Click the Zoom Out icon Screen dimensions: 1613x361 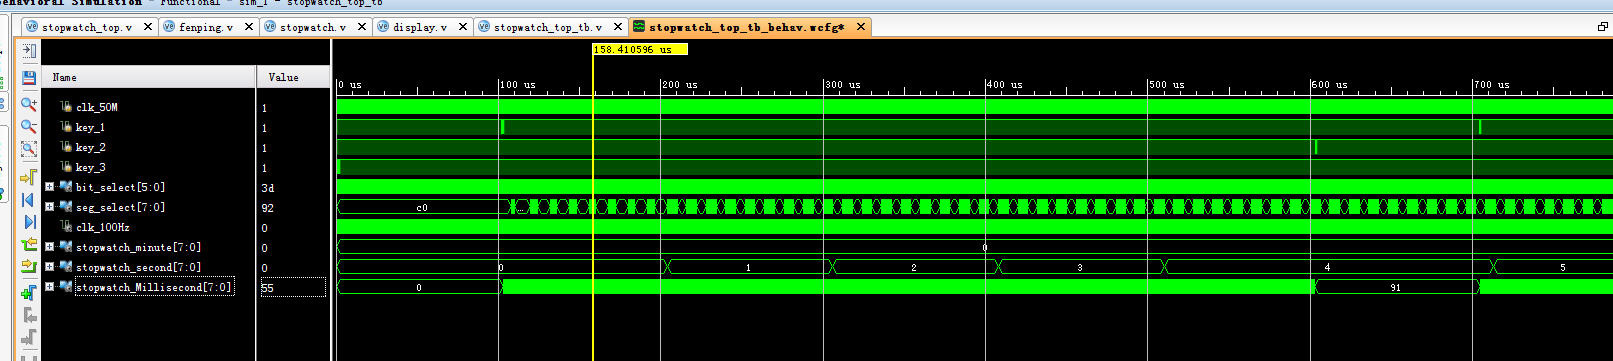click(29, 126)
